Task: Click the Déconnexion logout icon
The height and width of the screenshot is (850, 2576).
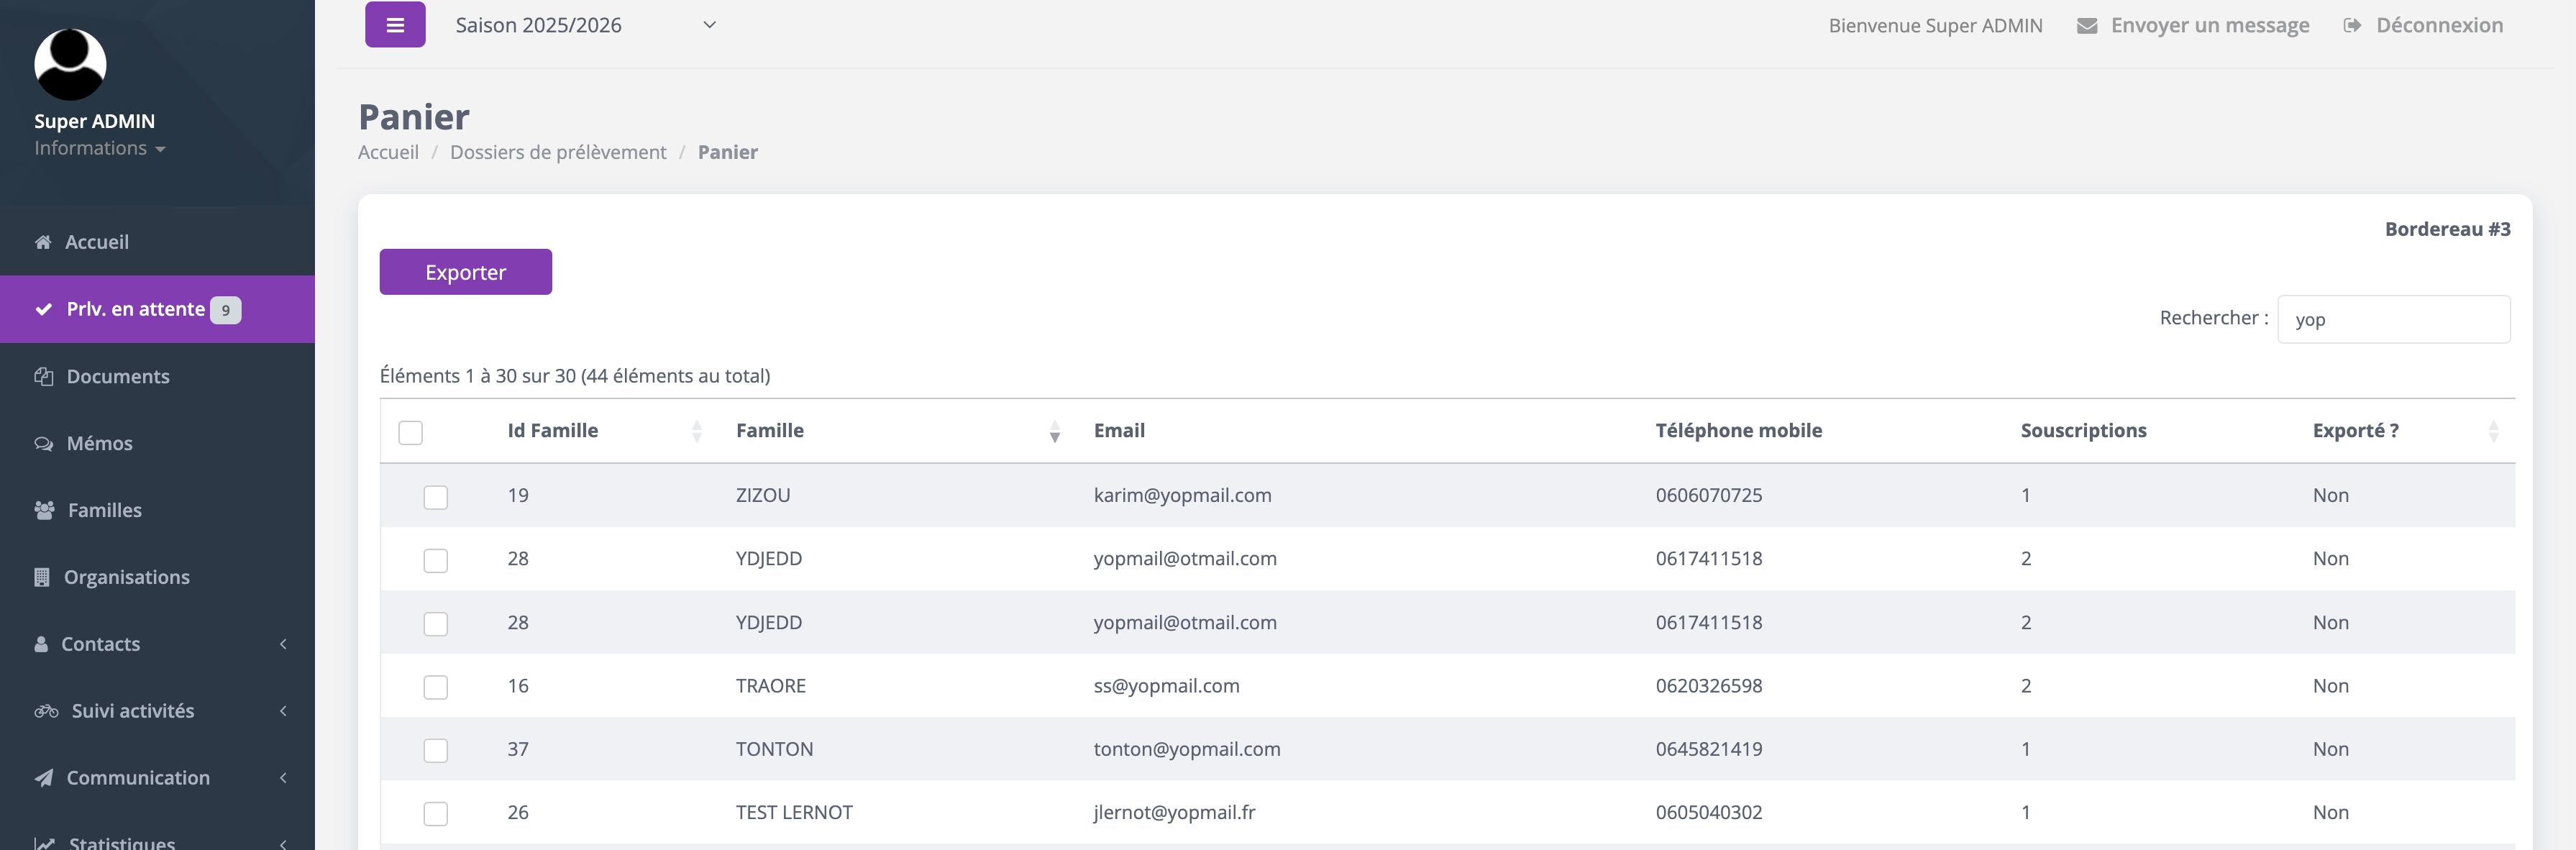Action: [2352, 26]
